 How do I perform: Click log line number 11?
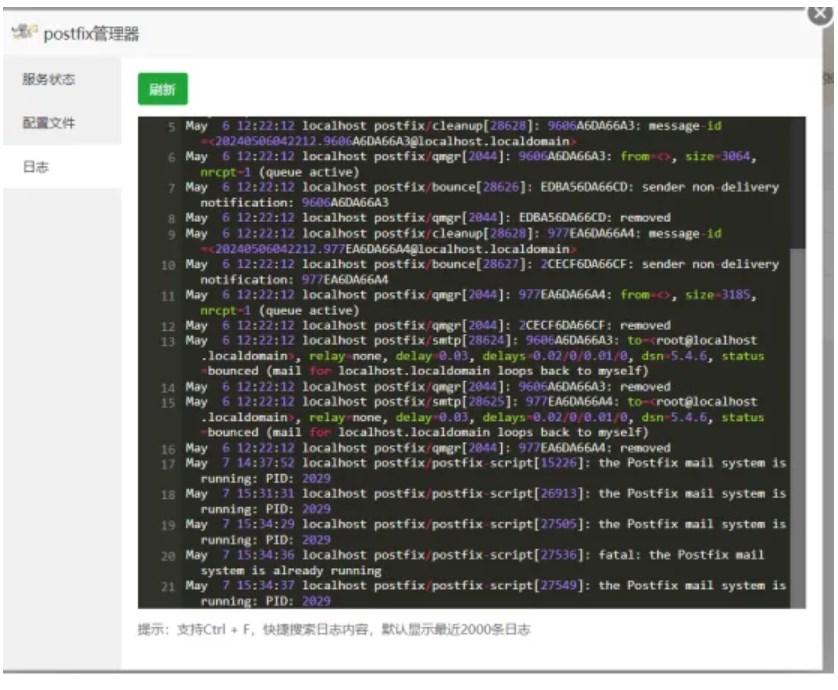[168, 296]
